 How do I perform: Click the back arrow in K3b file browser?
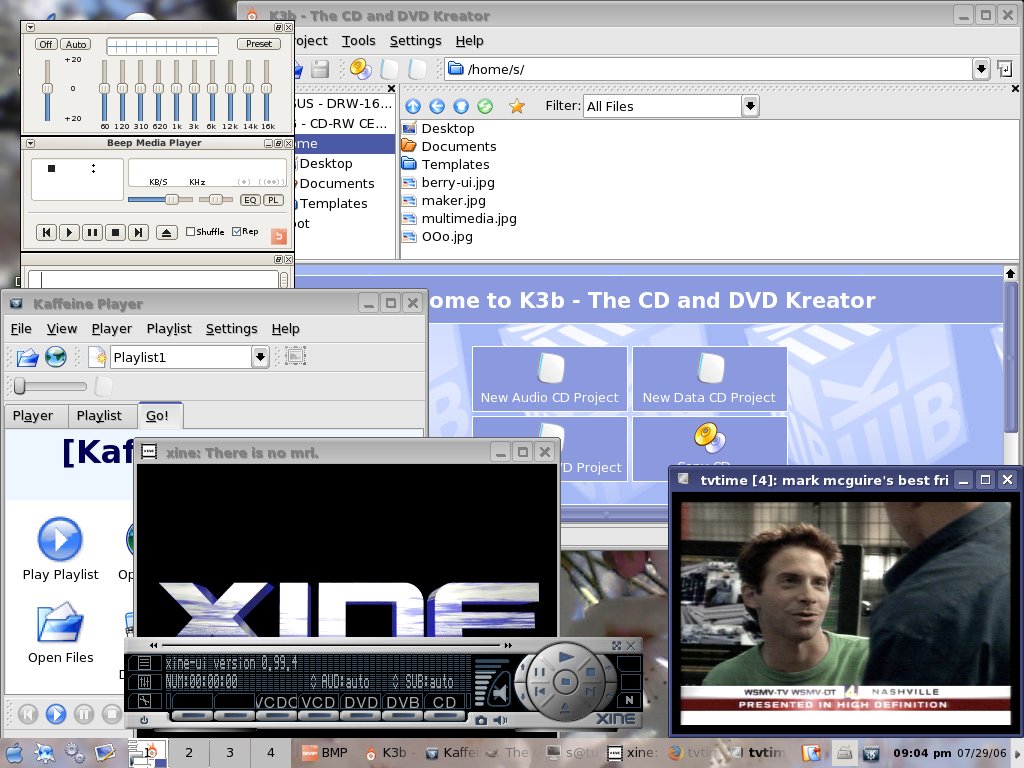point(437,106)
